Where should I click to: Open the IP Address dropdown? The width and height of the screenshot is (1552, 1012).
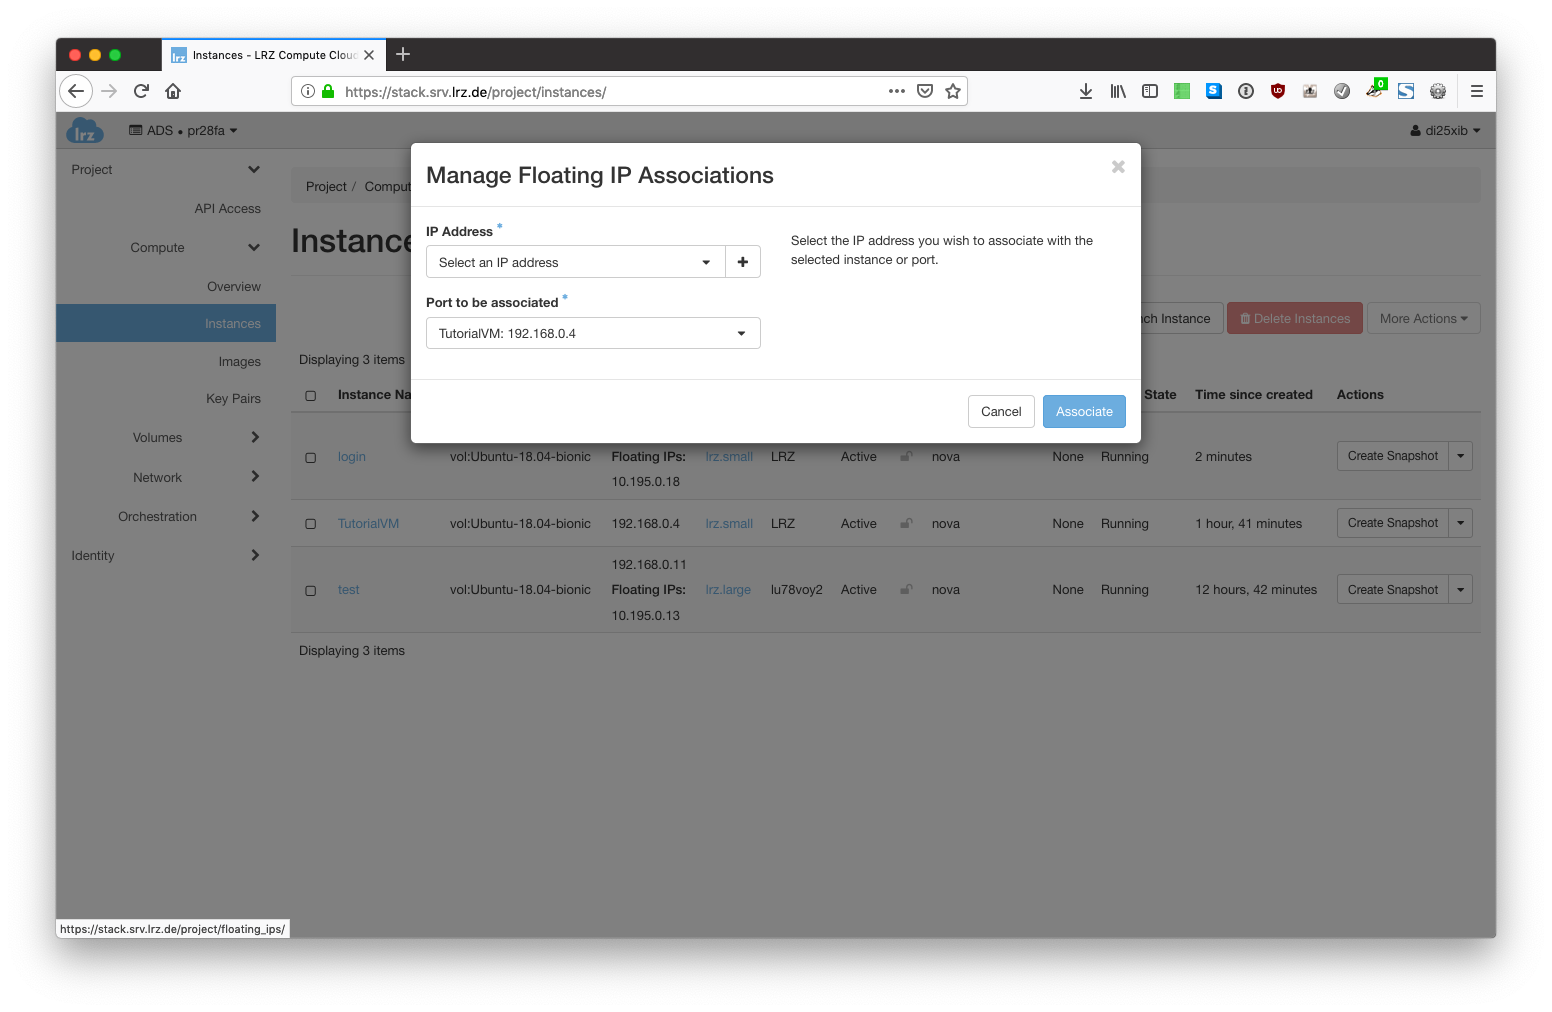[x=575, y=262]
